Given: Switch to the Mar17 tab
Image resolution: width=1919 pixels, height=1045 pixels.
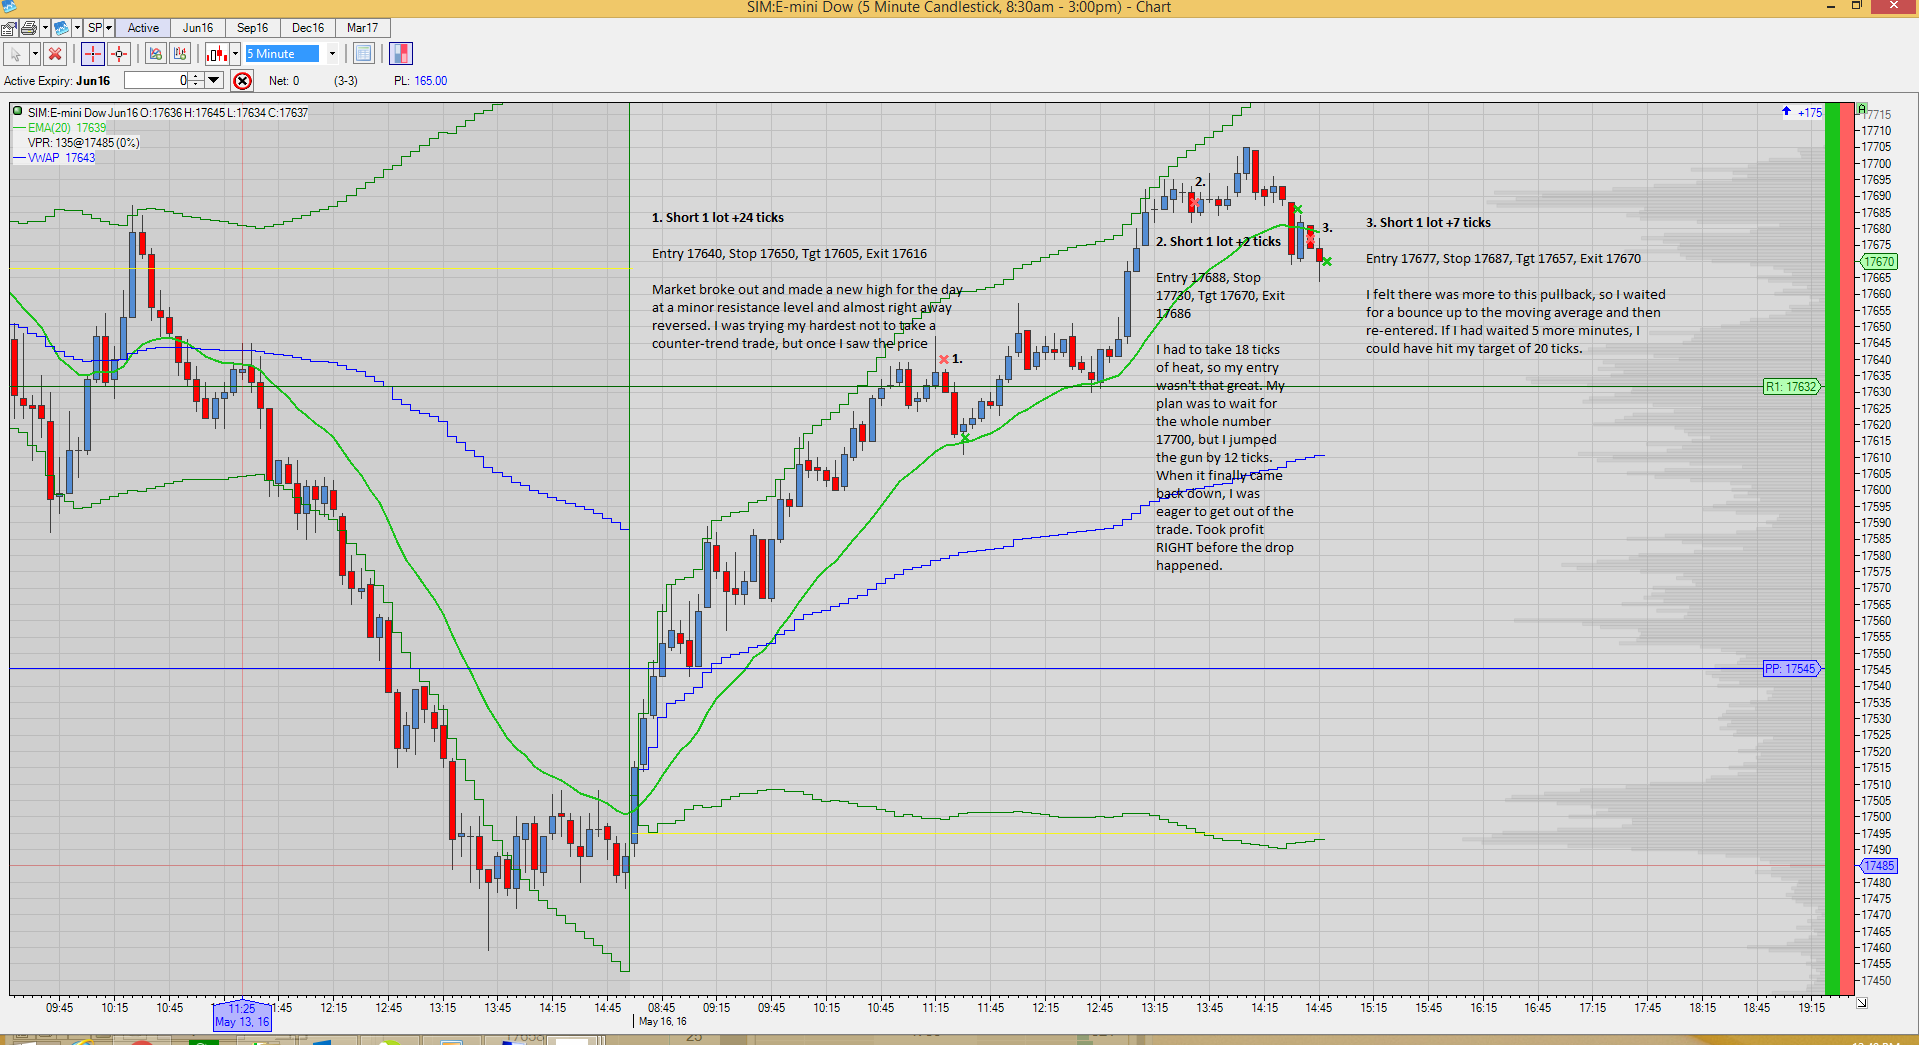Looking at the screenshot, I should [x=363, y=28].
